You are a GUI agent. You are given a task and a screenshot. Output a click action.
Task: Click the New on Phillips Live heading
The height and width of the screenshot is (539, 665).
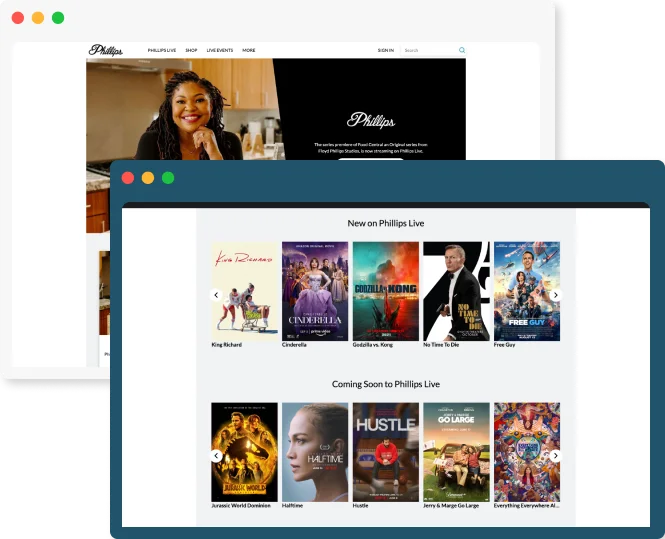click(x=386, y=223)
